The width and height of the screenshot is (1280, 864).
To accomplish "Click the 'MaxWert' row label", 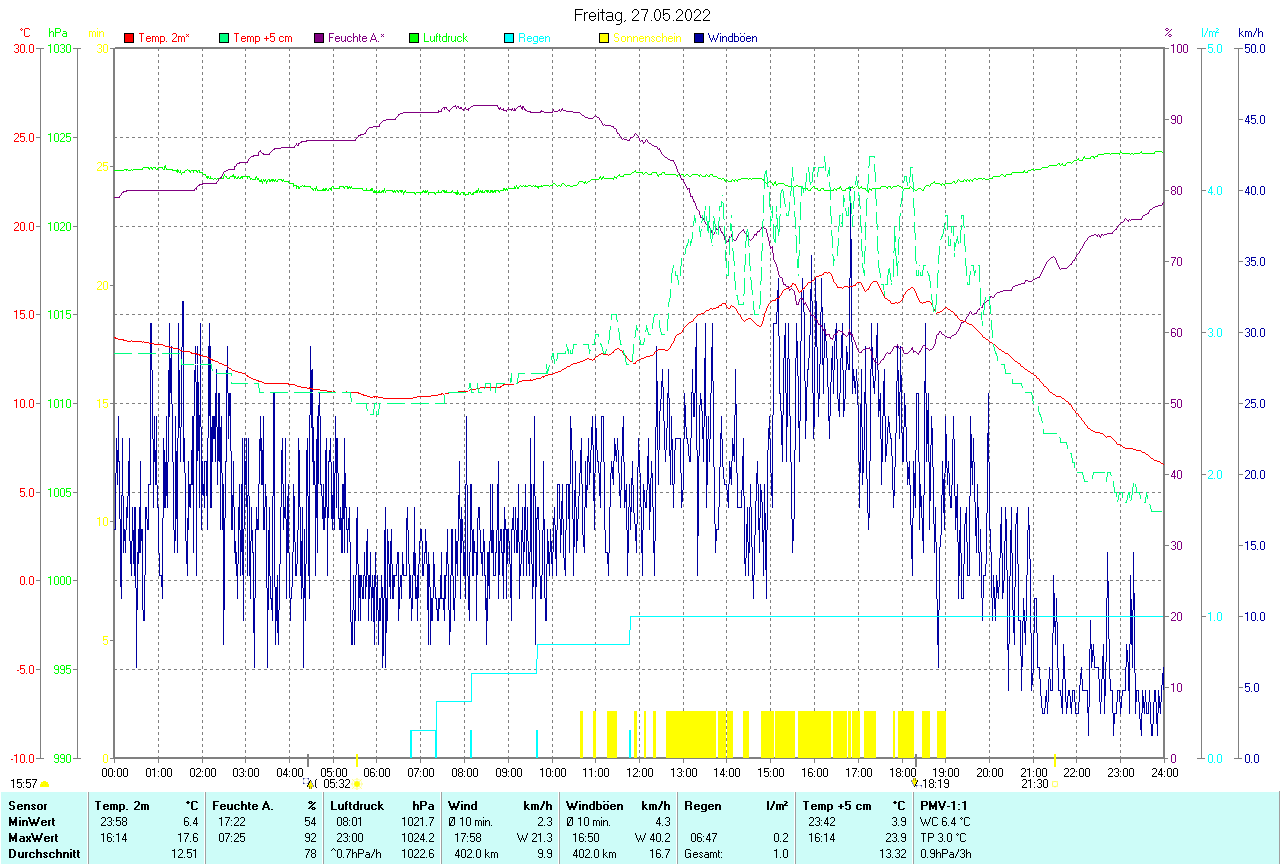I will (32, 837).
